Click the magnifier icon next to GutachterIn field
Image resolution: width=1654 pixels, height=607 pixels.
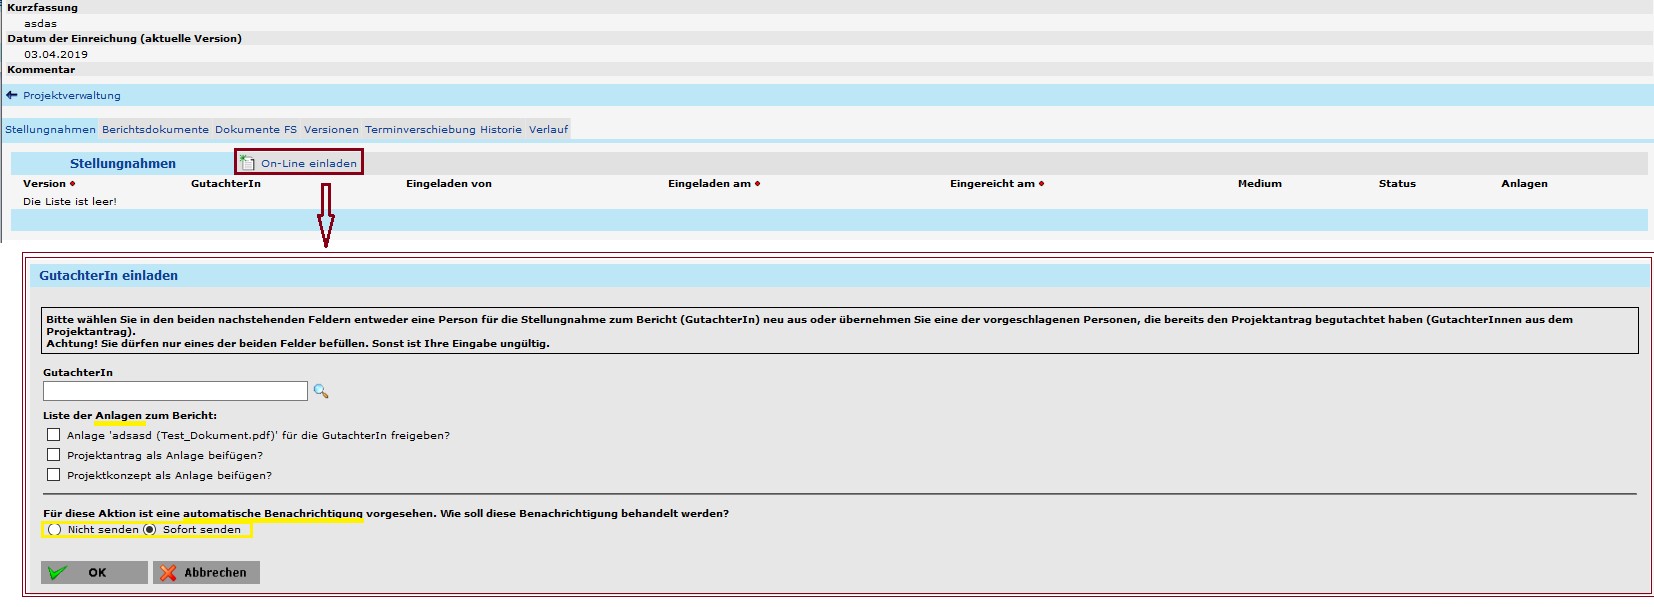[x=321, y=391]
